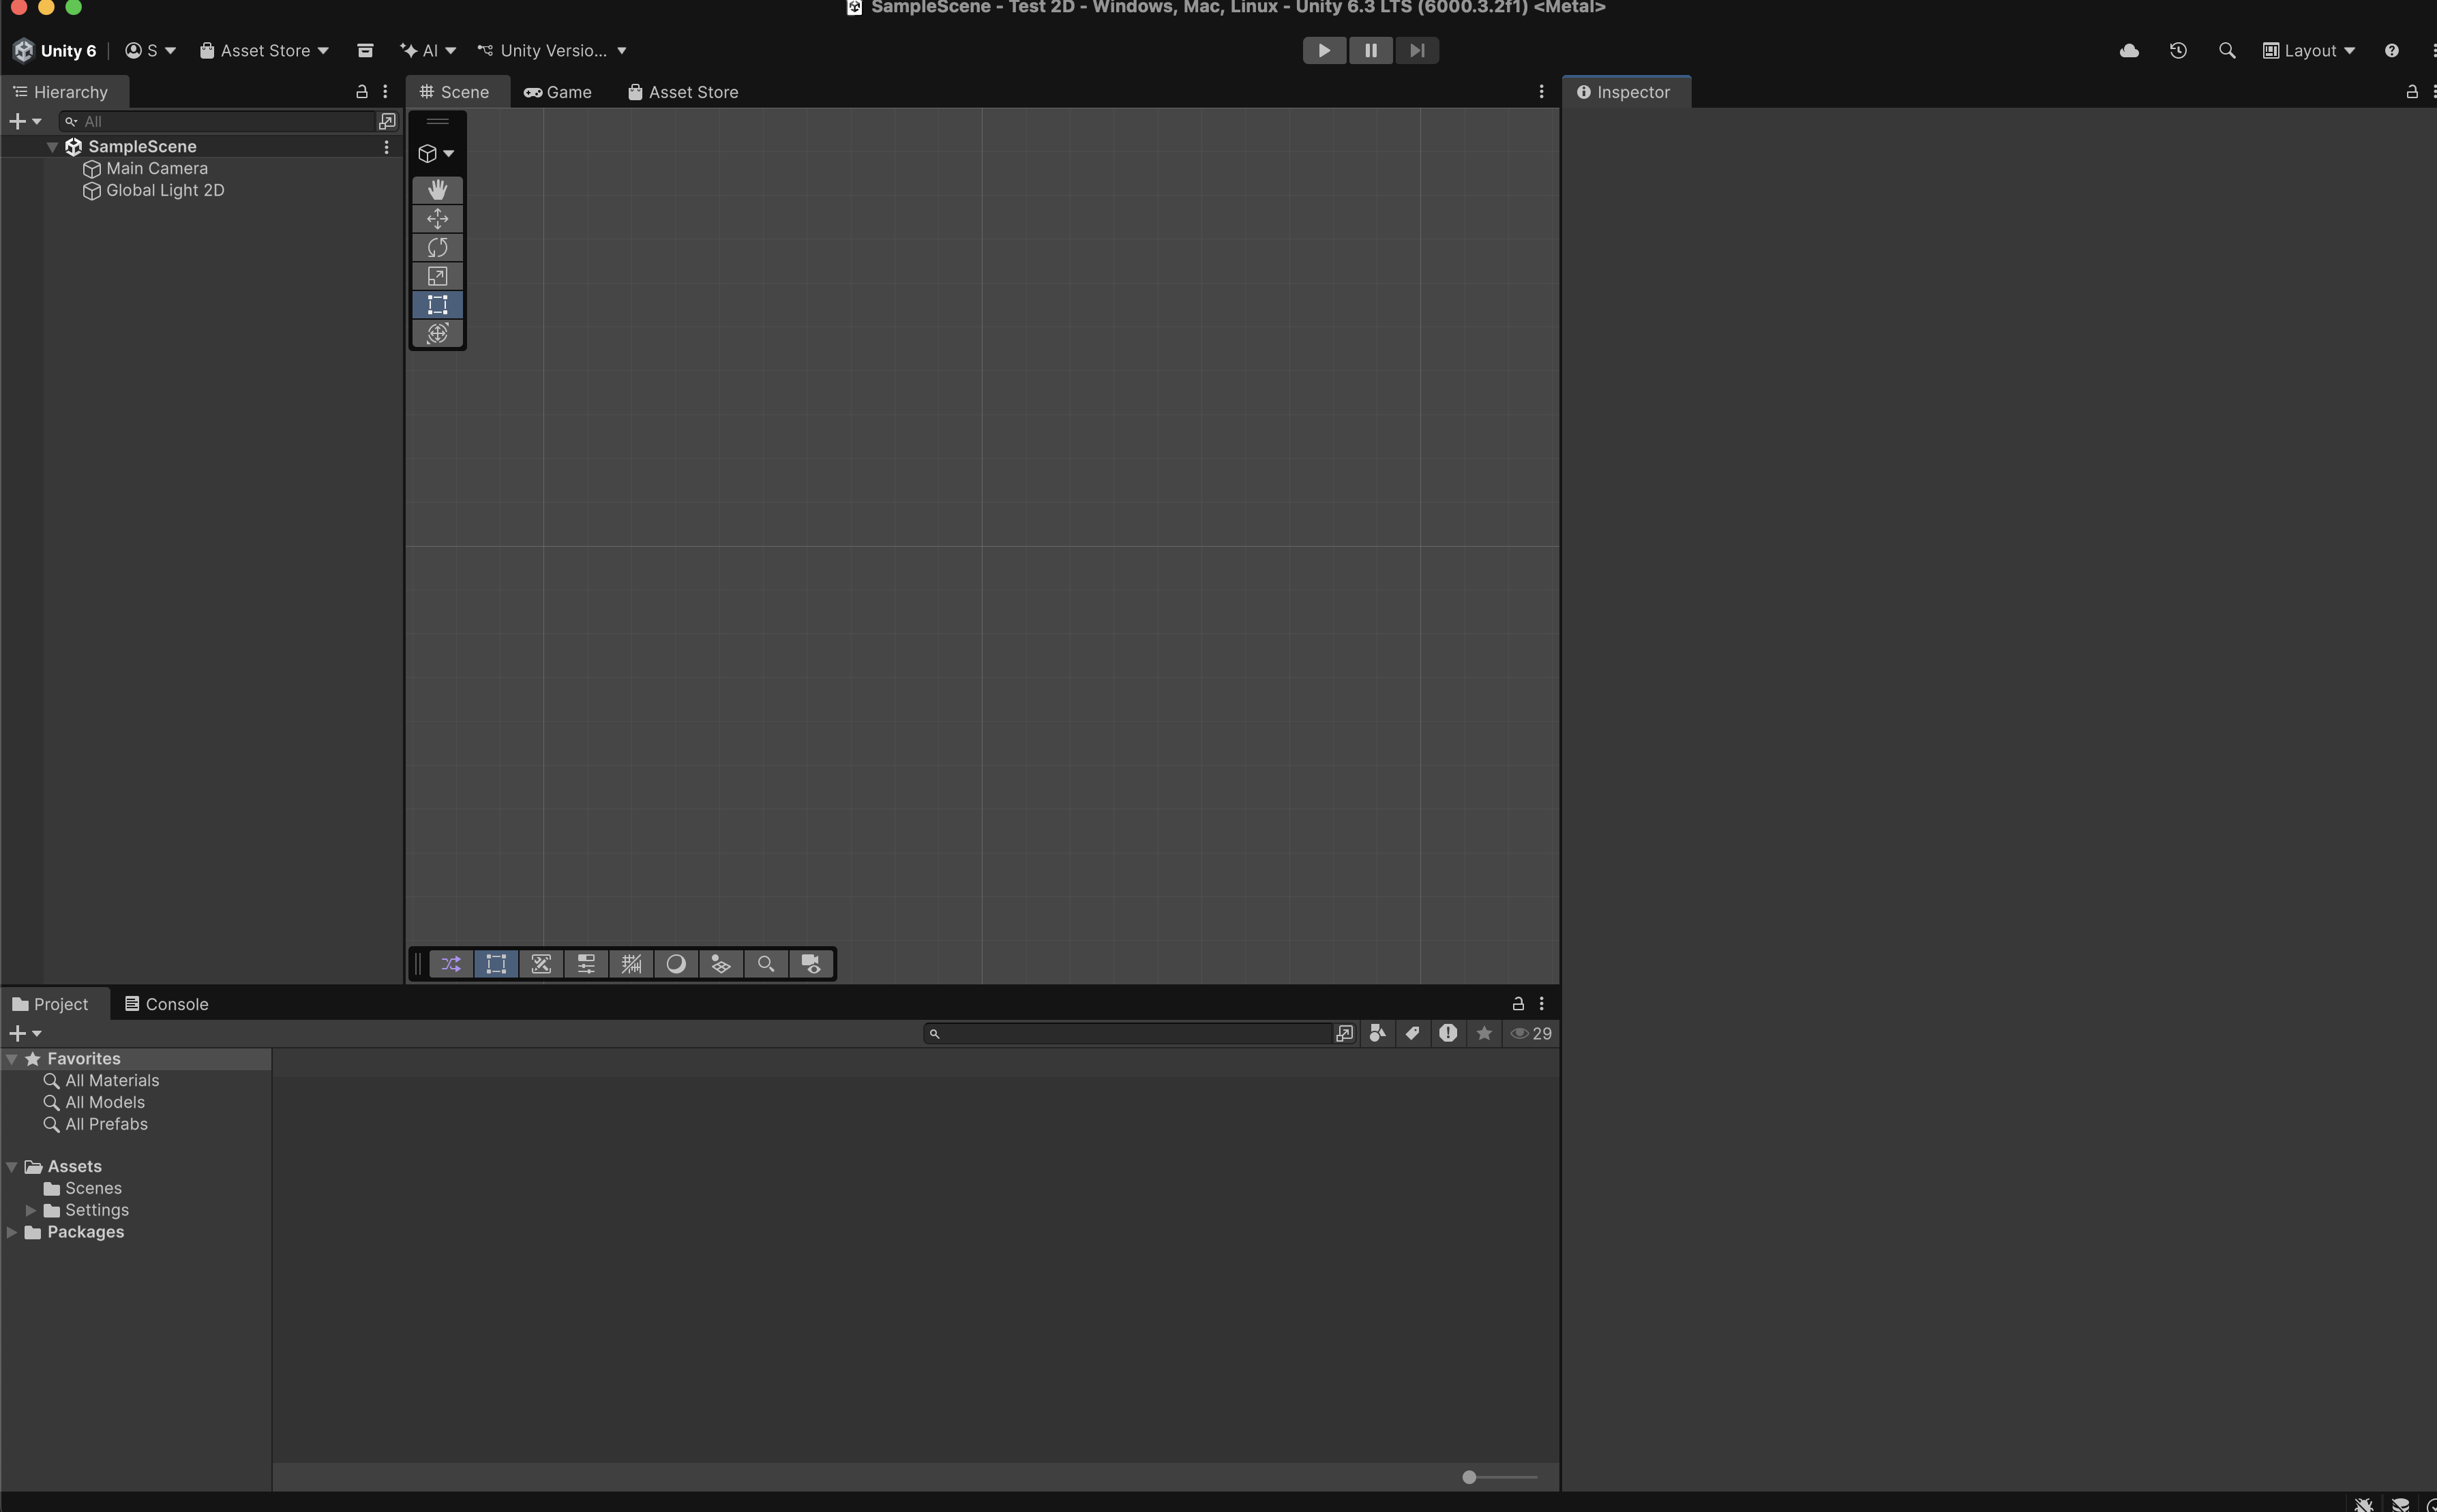Open the Undo History icon
Image resolution: width=2437 pixels, height=1512 pixels.
(2178, 51)
